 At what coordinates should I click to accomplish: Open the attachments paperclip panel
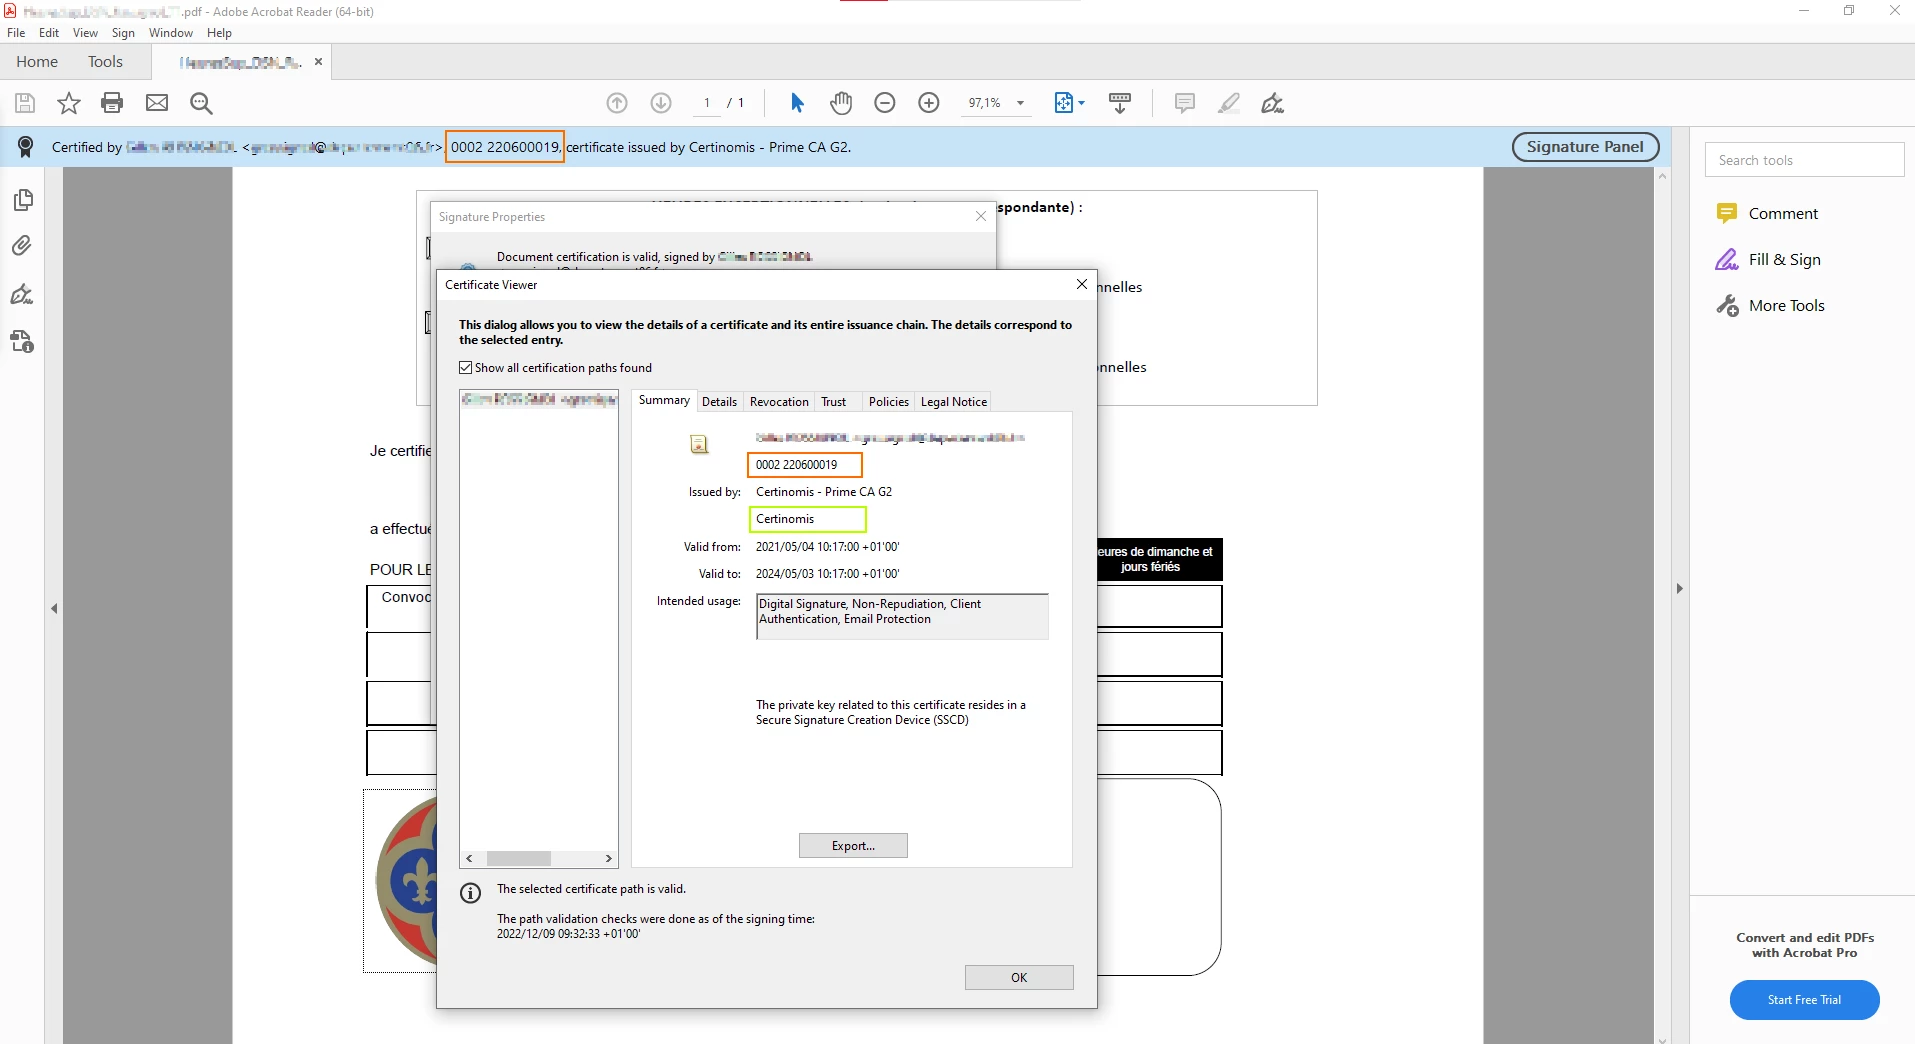22,246
